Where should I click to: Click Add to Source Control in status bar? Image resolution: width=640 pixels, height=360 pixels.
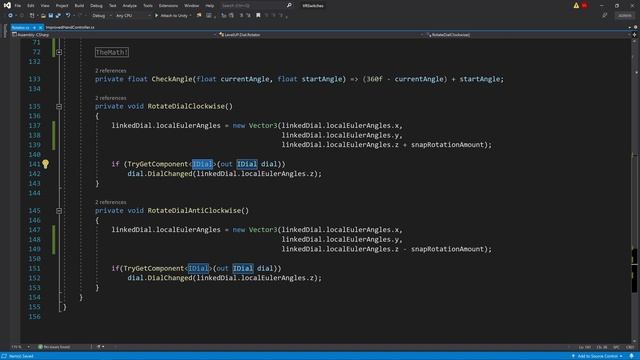598,356
